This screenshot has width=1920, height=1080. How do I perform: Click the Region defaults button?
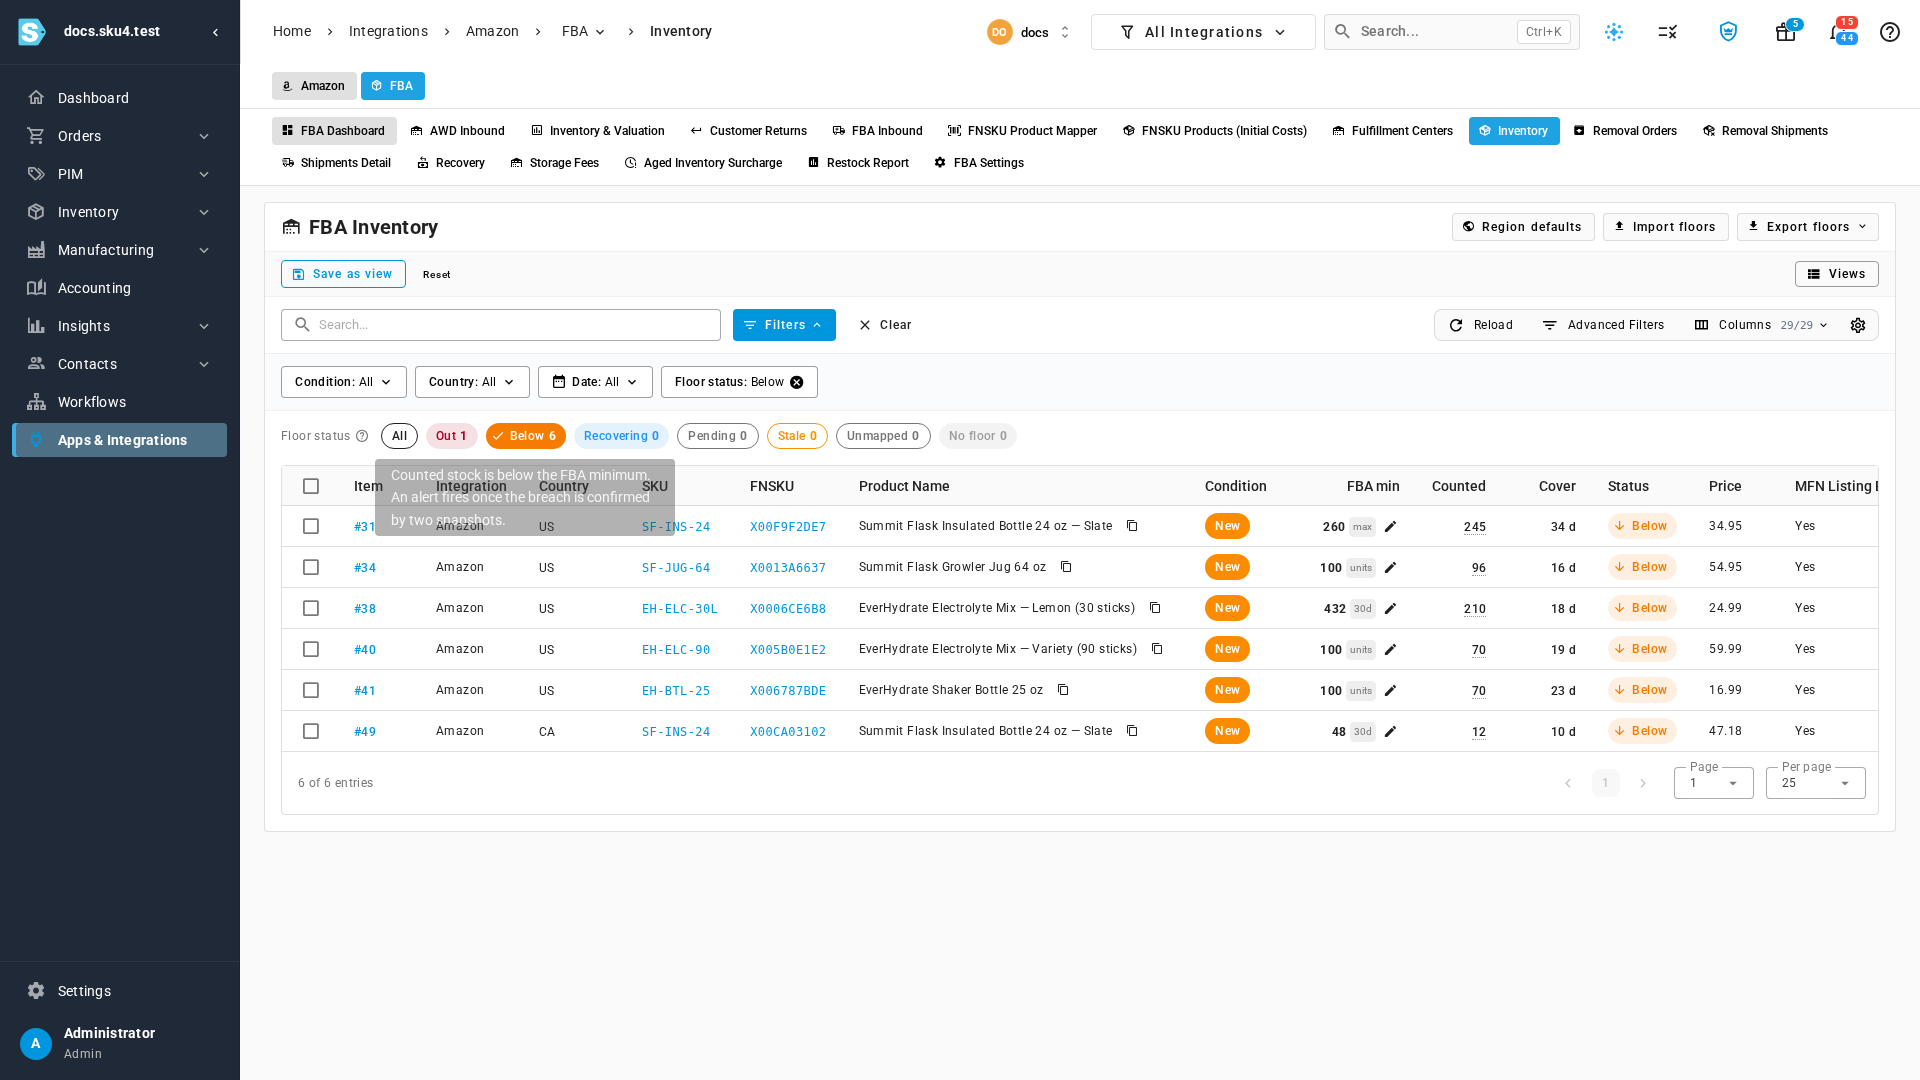click(1523, 227)
